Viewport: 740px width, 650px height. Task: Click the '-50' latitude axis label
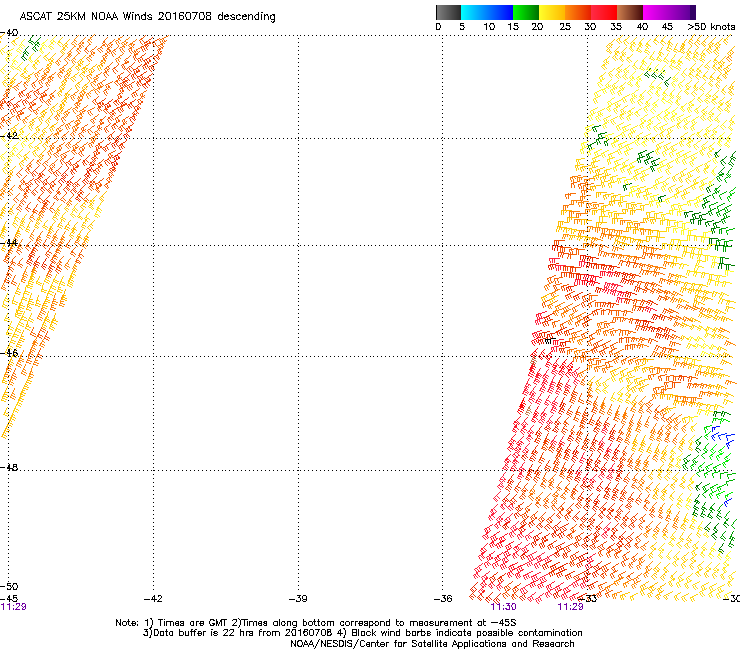point(9,587)
